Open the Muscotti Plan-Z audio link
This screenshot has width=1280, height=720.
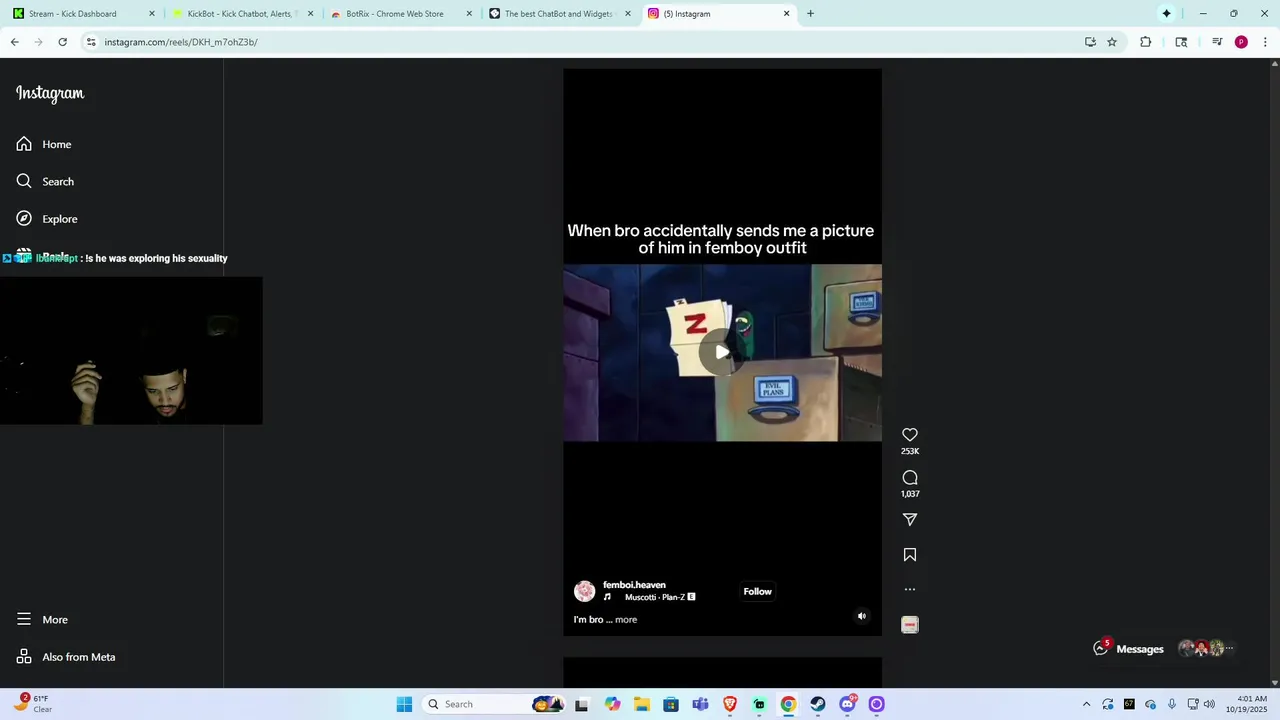[x=655, y=597]
